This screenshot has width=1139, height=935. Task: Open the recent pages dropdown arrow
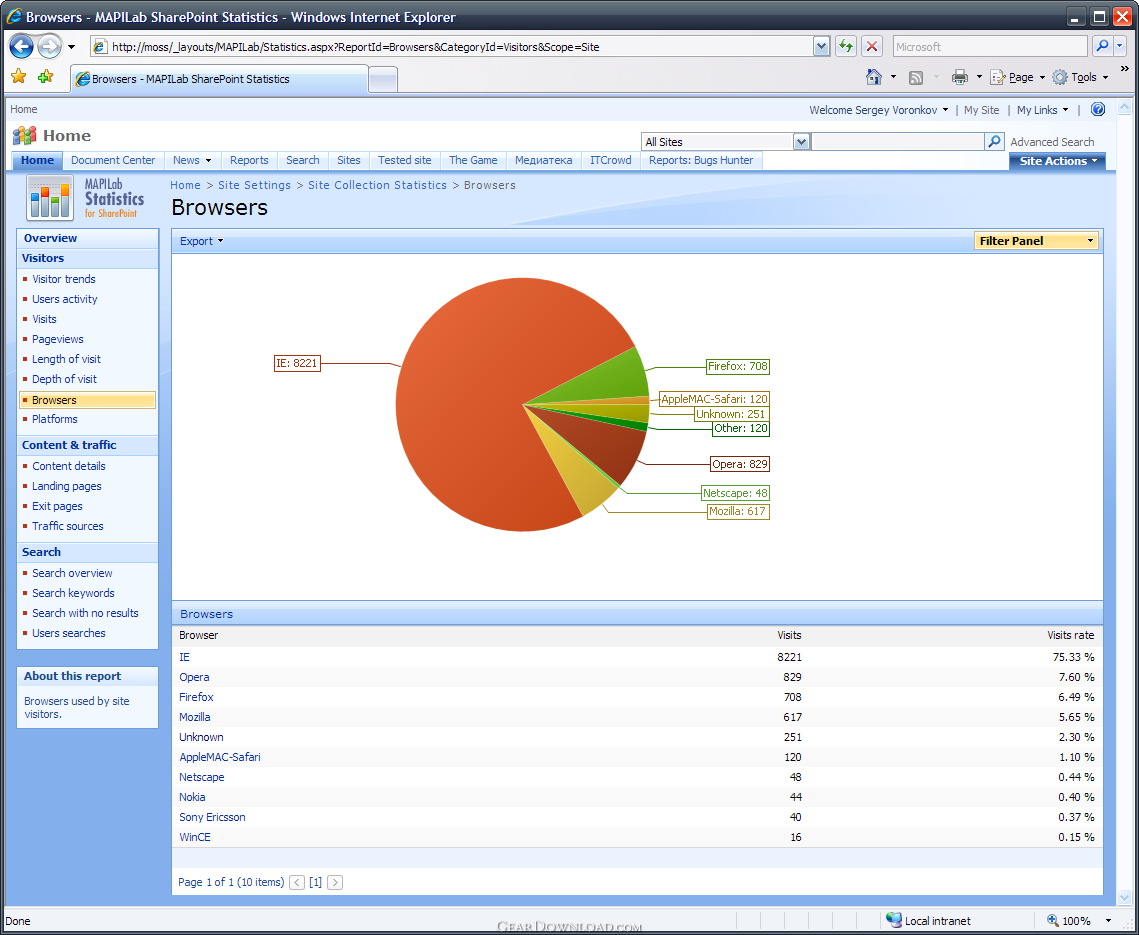tap(71, 47)
